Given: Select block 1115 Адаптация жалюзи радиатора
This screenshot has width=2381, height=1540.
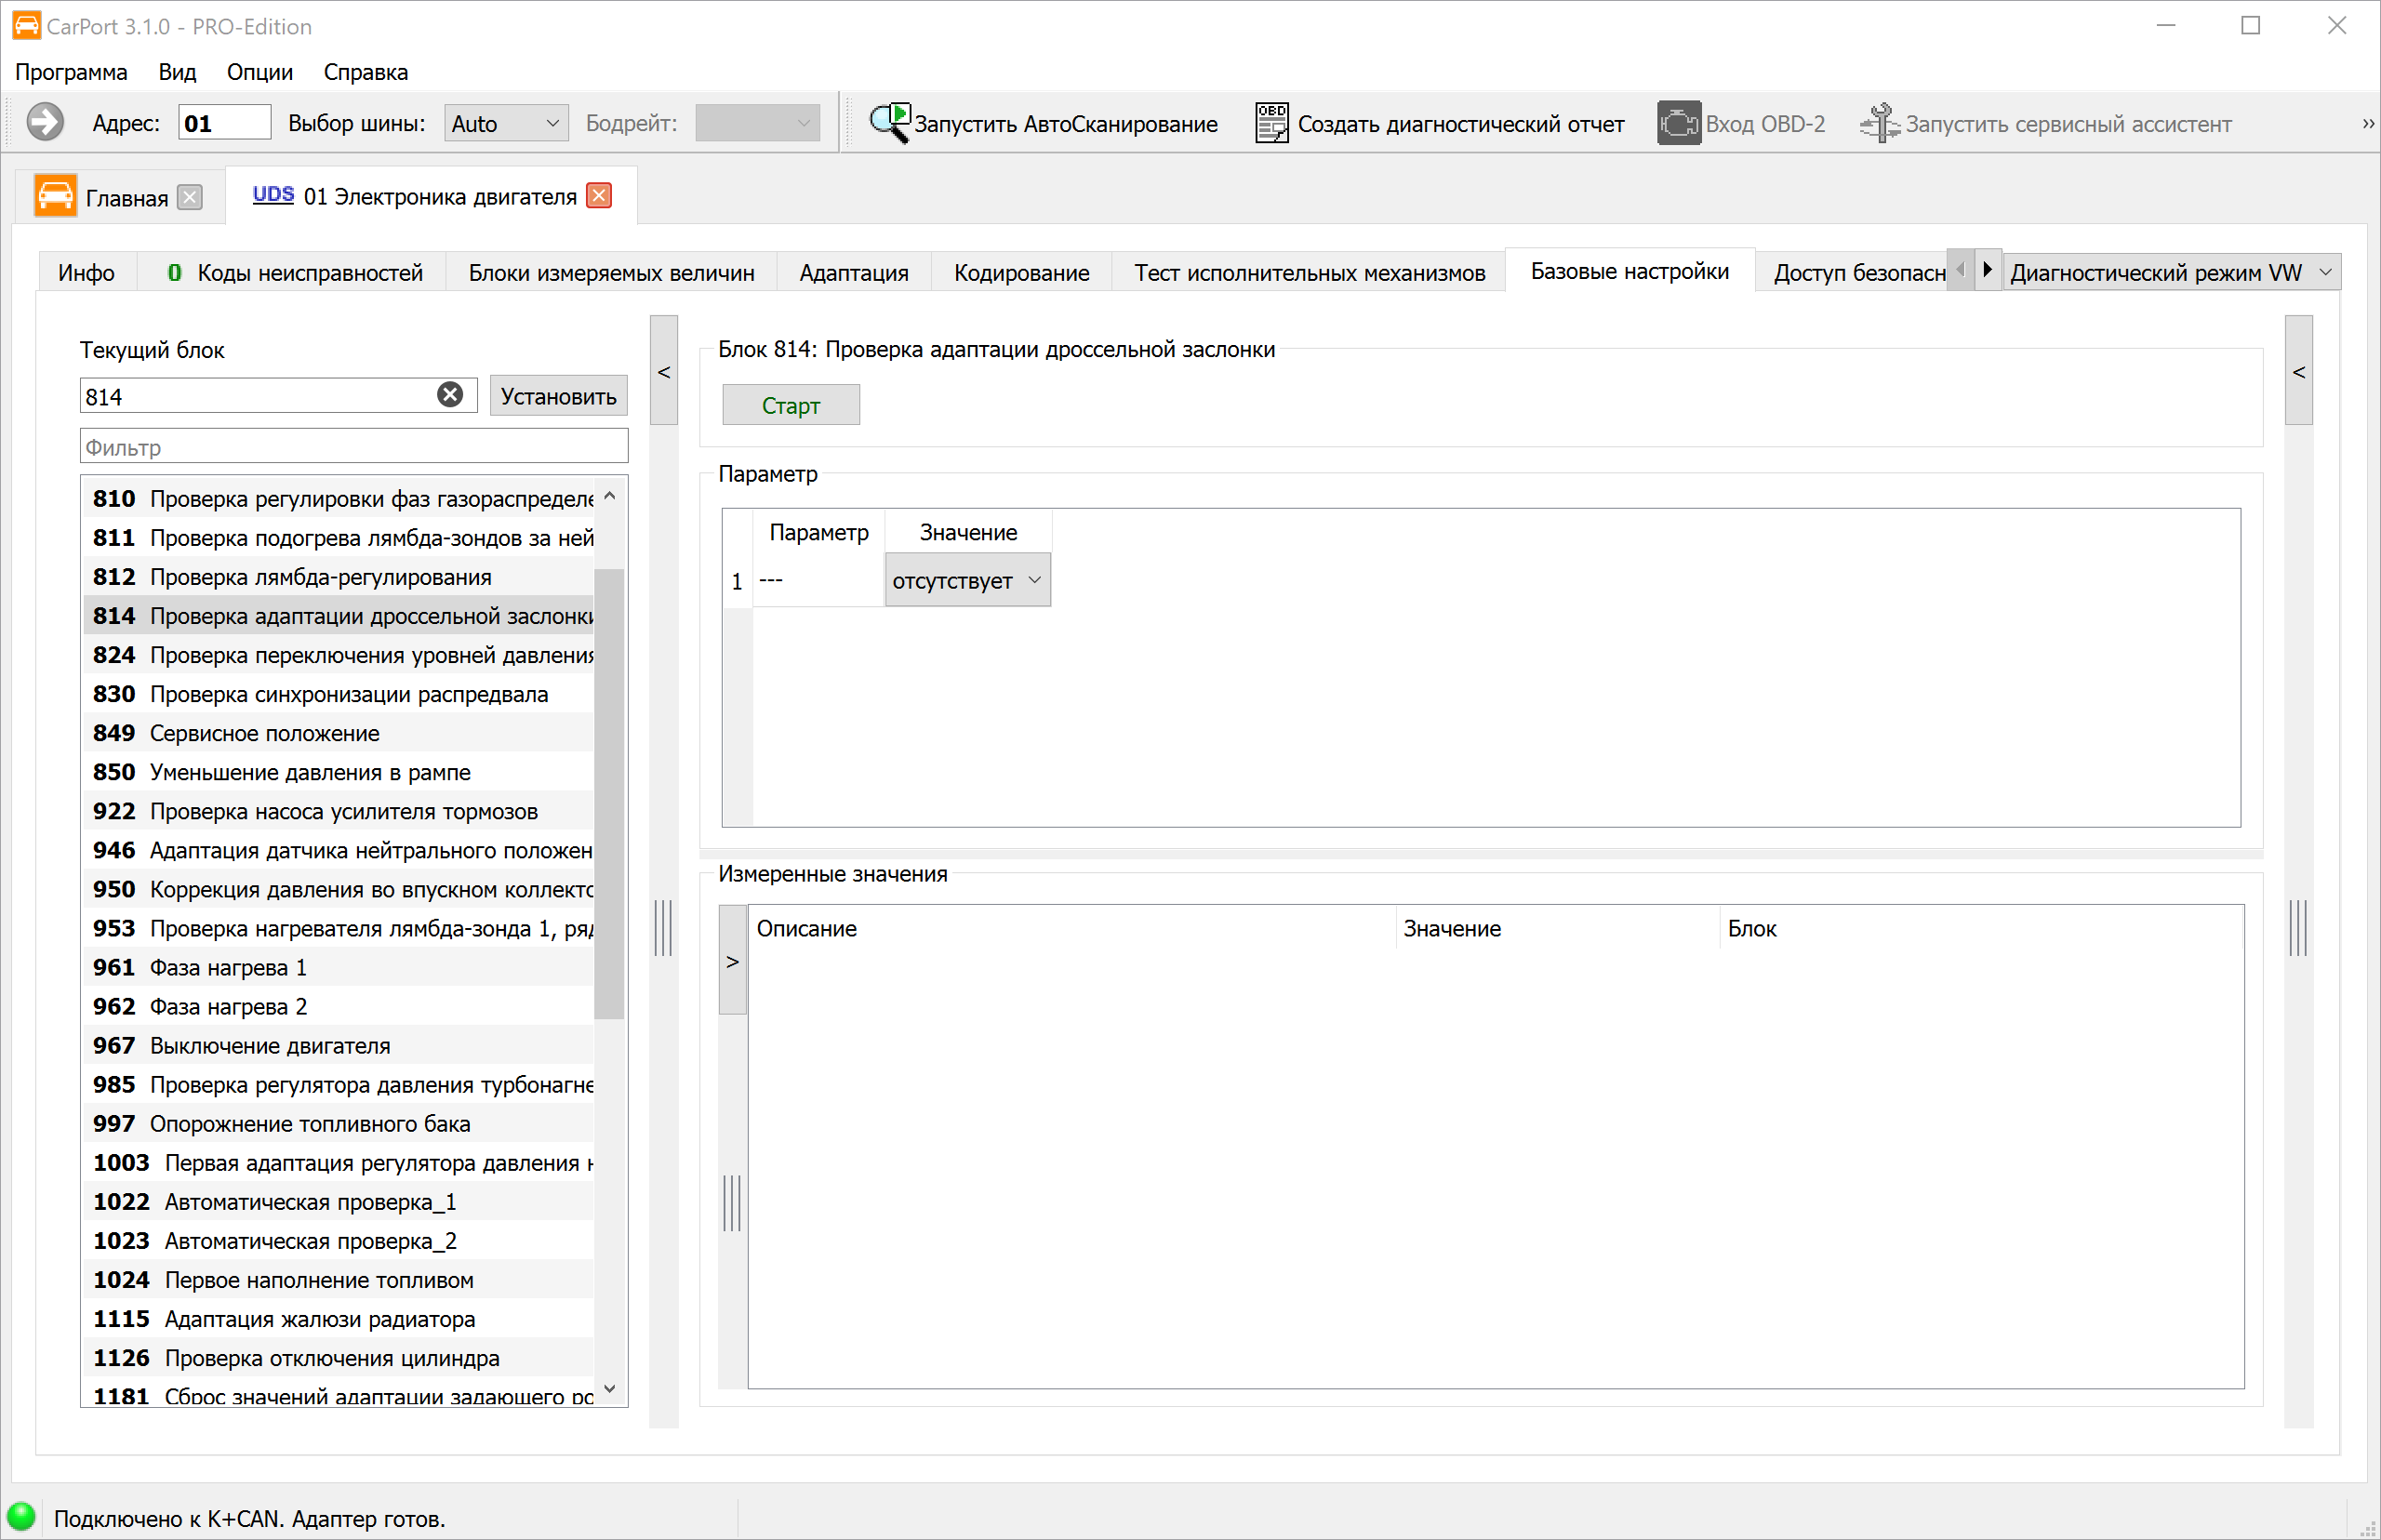Looking at the screenshot, I should (x=338, y=1318).
